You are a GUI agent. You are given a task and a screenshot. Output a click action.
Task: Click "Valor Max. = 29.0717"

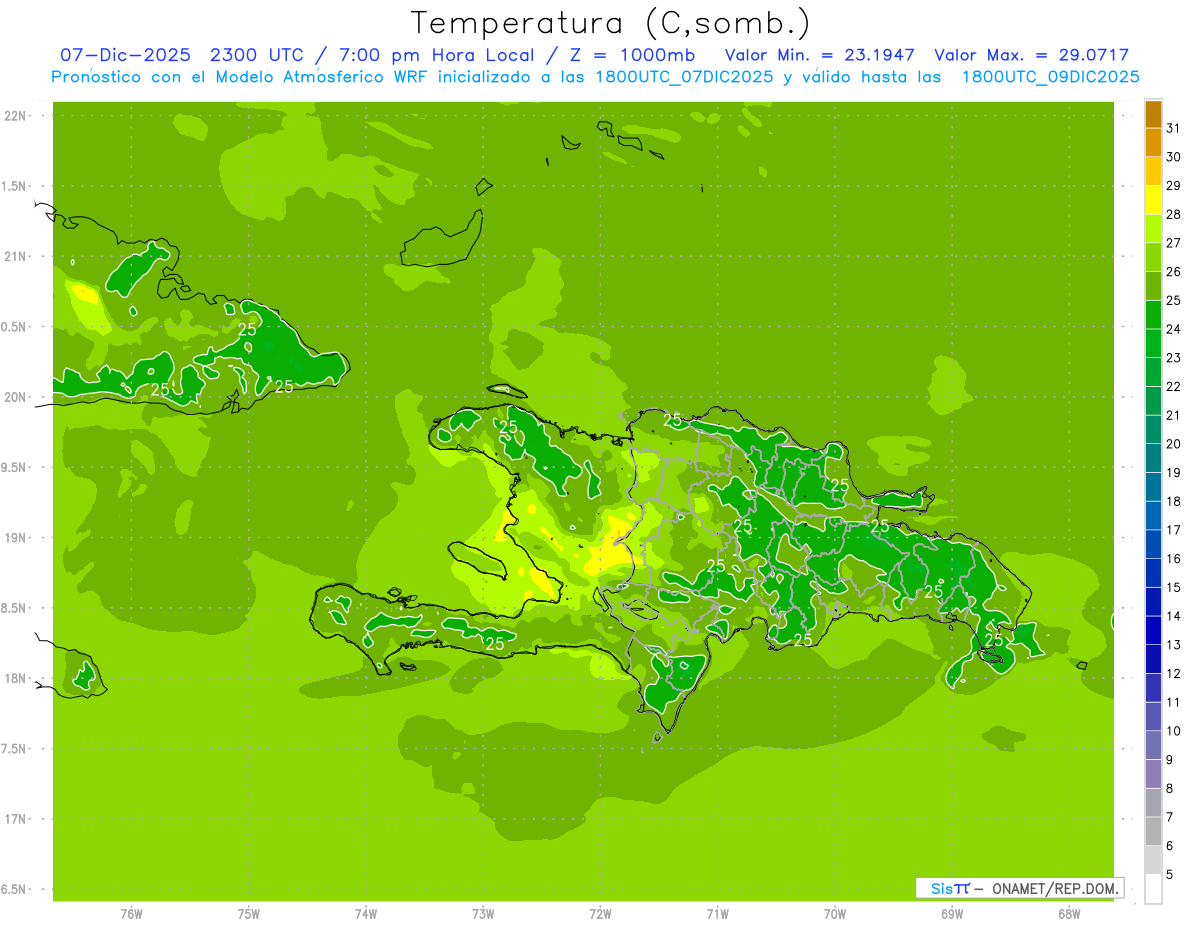pos(1032,55)
